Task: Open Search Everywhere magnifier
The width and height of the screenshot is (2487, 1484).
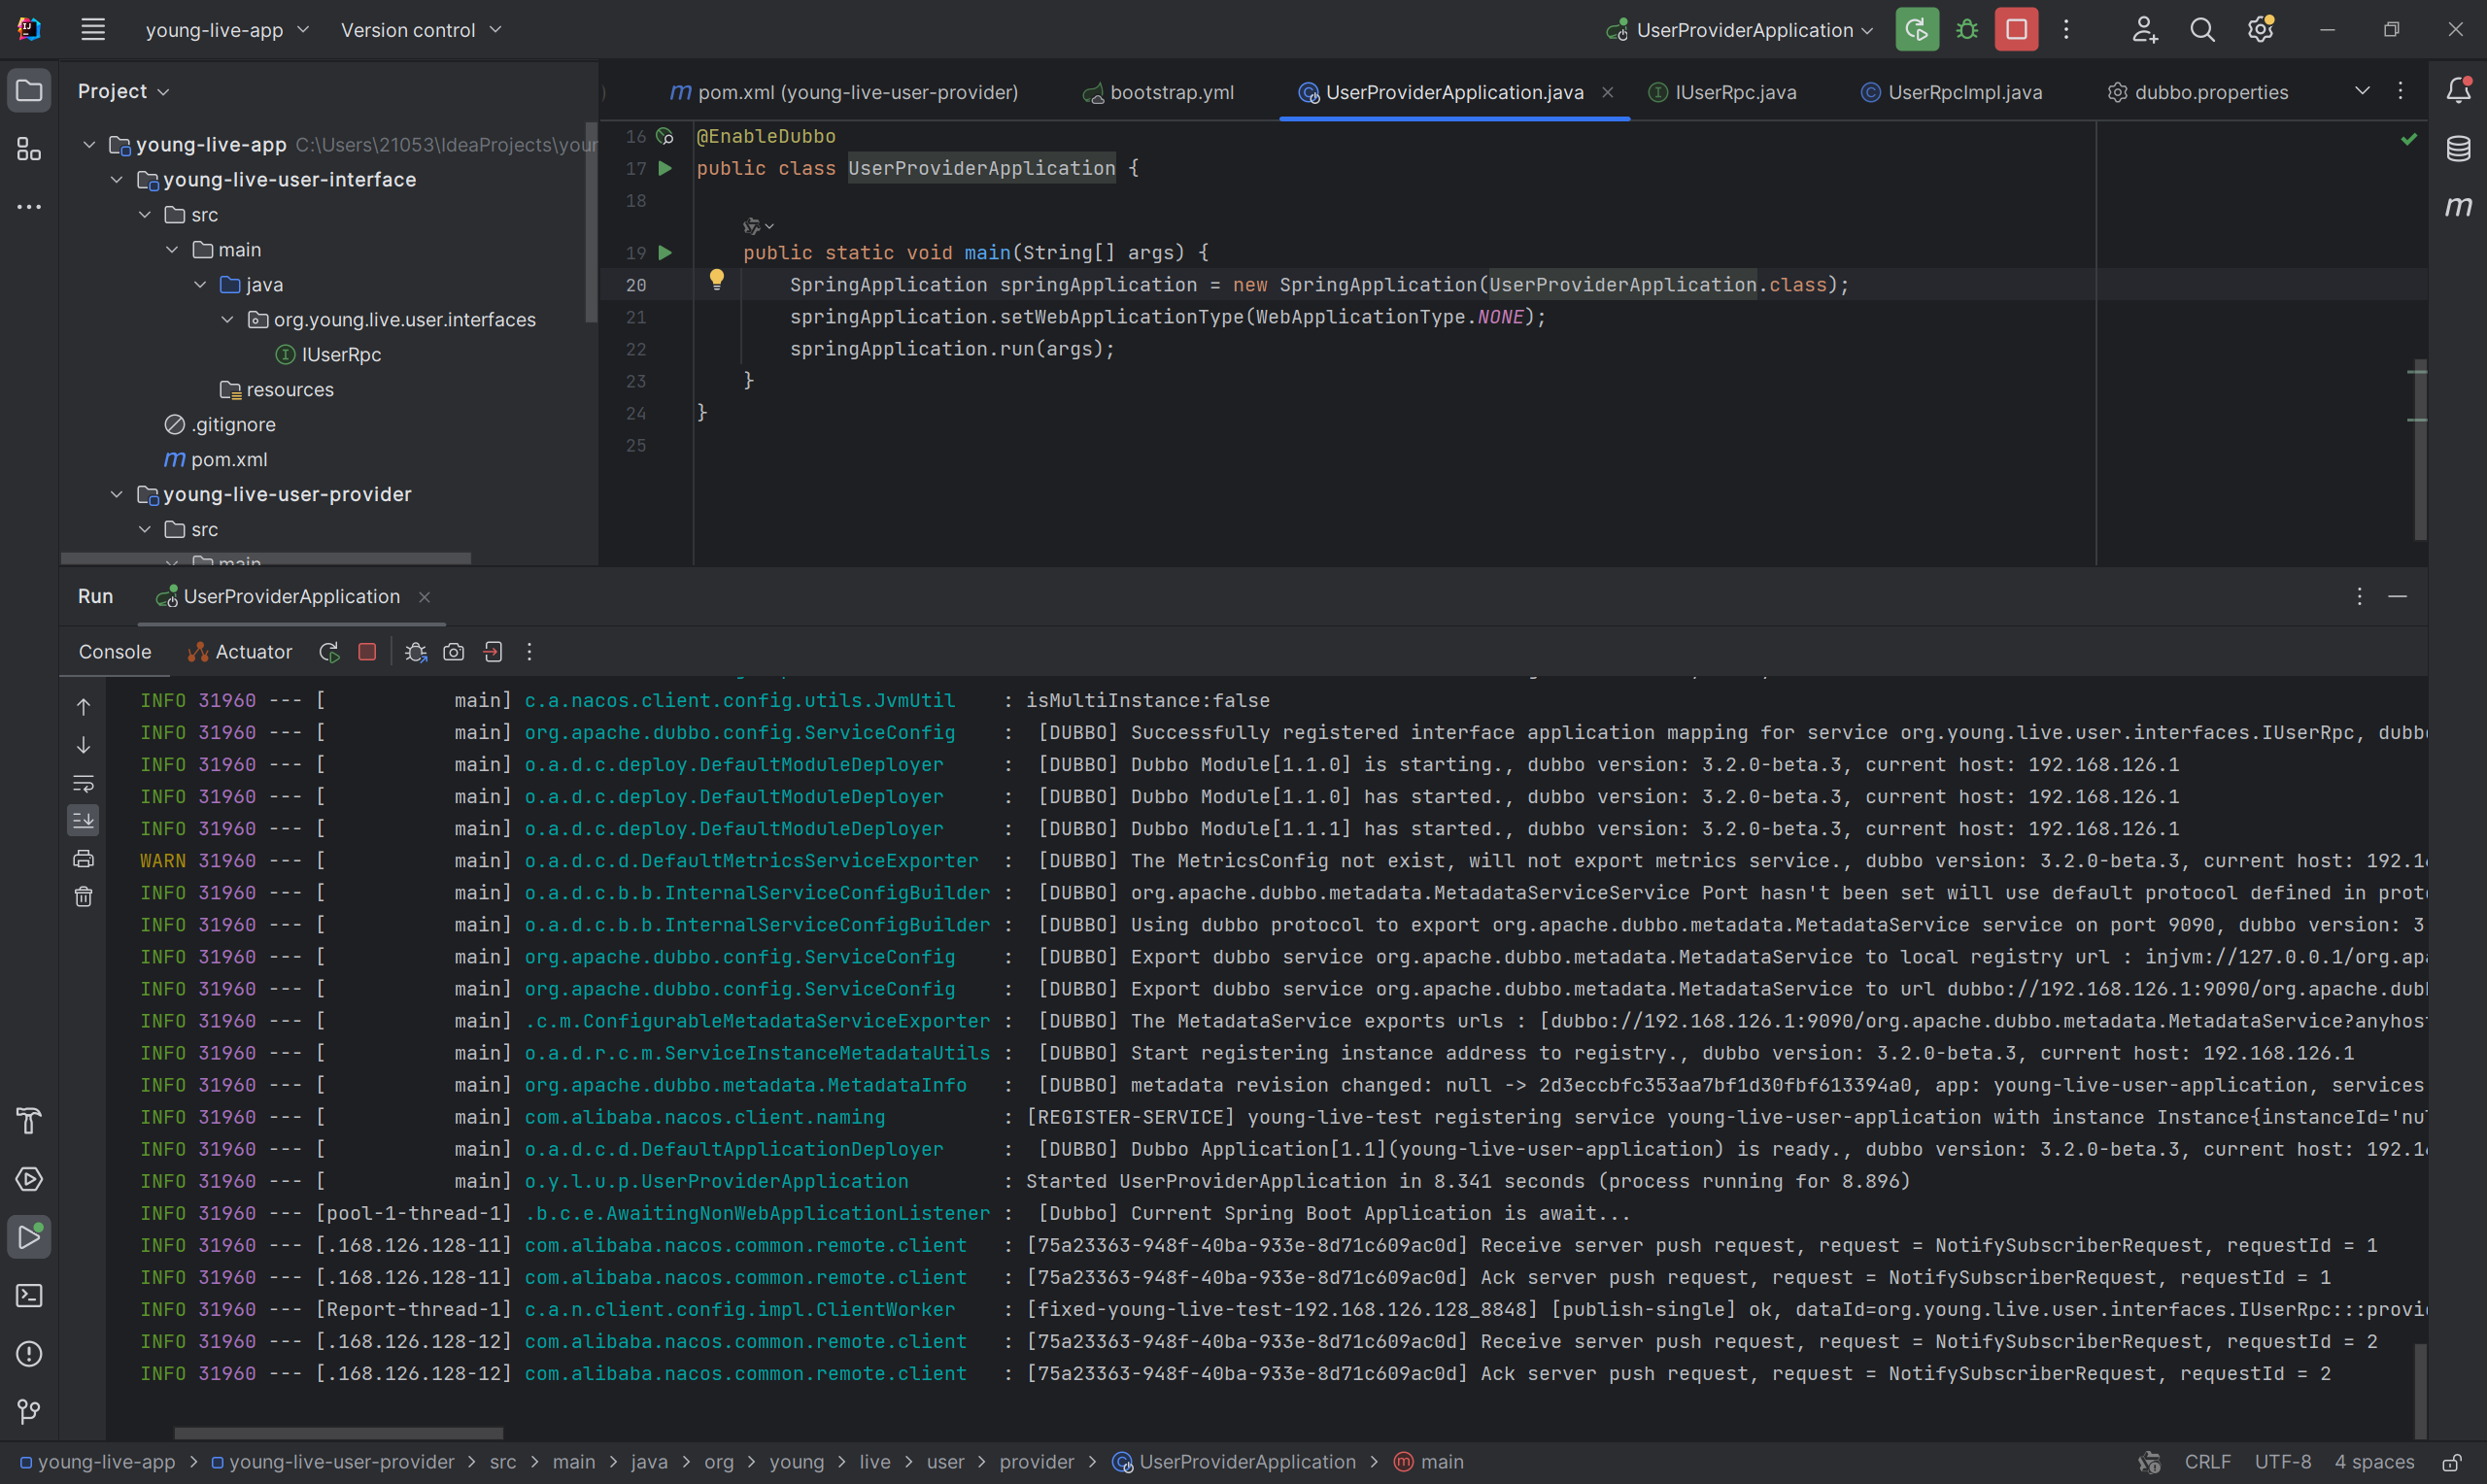Action: 2202,30
